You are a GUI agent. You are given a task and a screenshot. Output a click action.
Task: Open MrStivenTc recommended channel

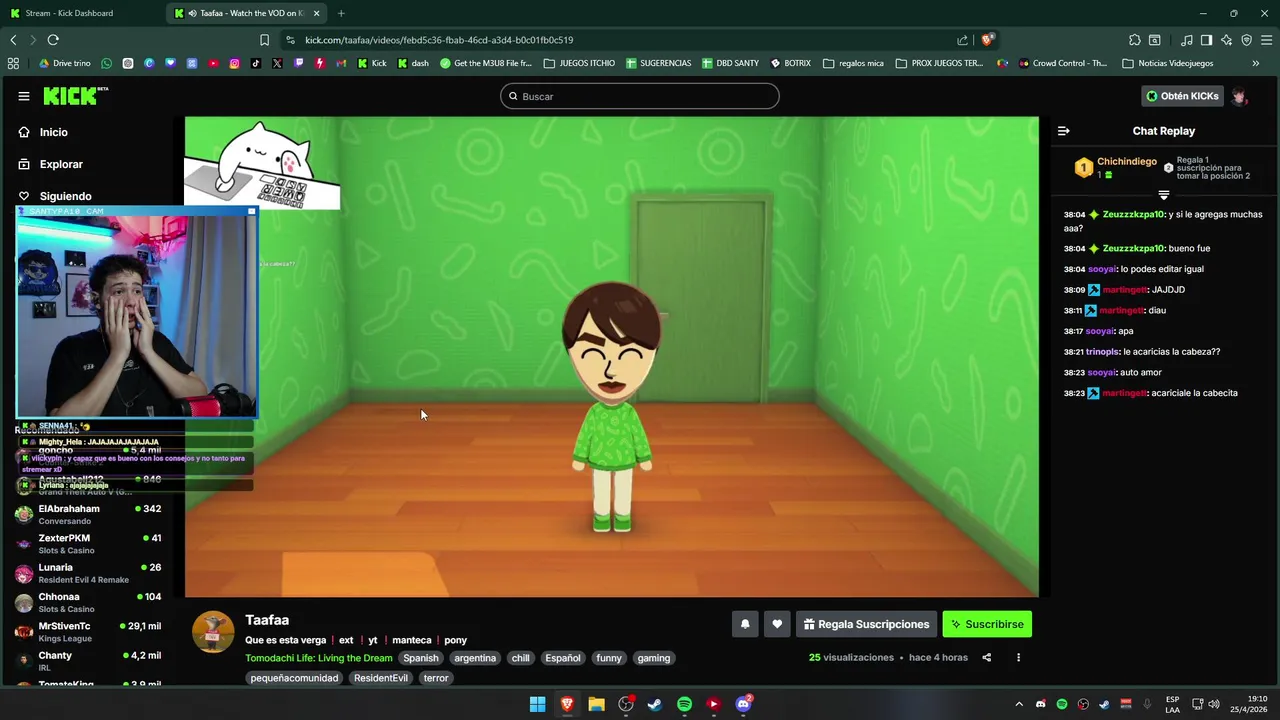tap(88, 631)
